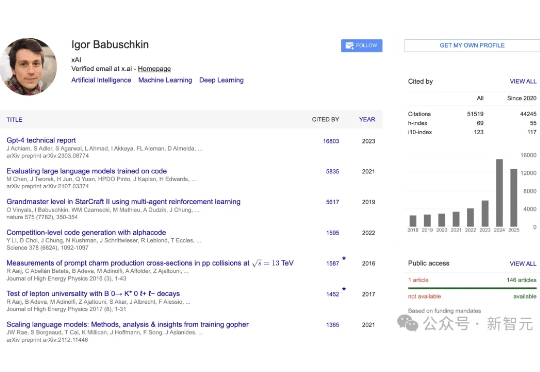Click the Follow button
Viewport: 540px width, 372px height.
click(x=362, y=45)
